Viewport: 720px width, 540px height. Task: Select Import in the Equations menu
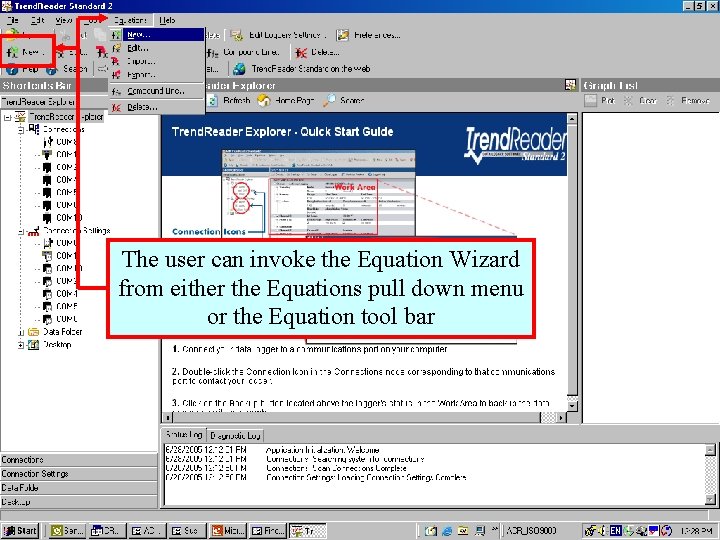click(x=157, y=61)
